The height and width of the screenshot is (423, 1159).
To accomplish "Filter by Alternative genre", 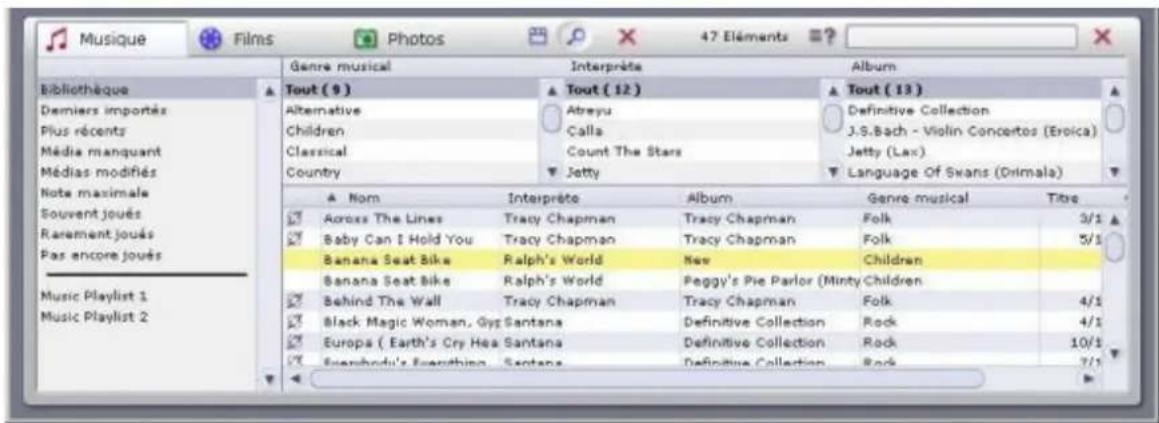I will pos(412,110).
